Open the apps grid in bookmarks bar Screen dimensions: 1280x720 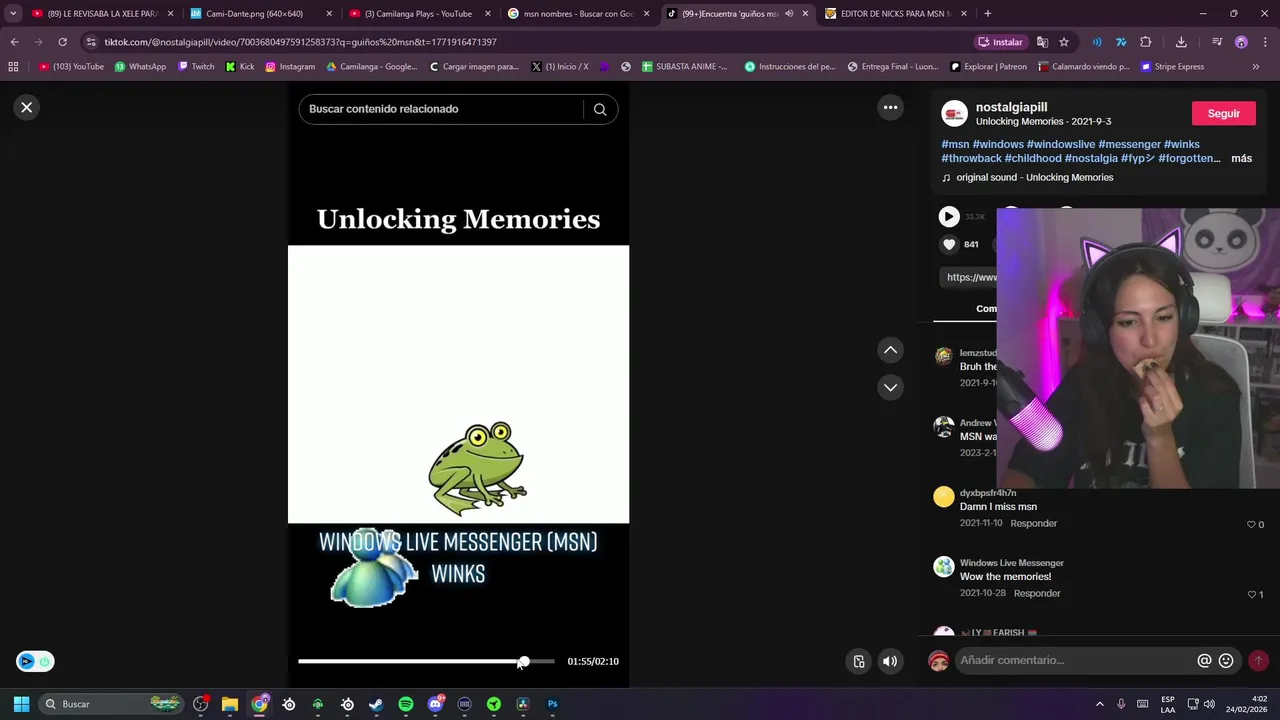tap(13, 67)
